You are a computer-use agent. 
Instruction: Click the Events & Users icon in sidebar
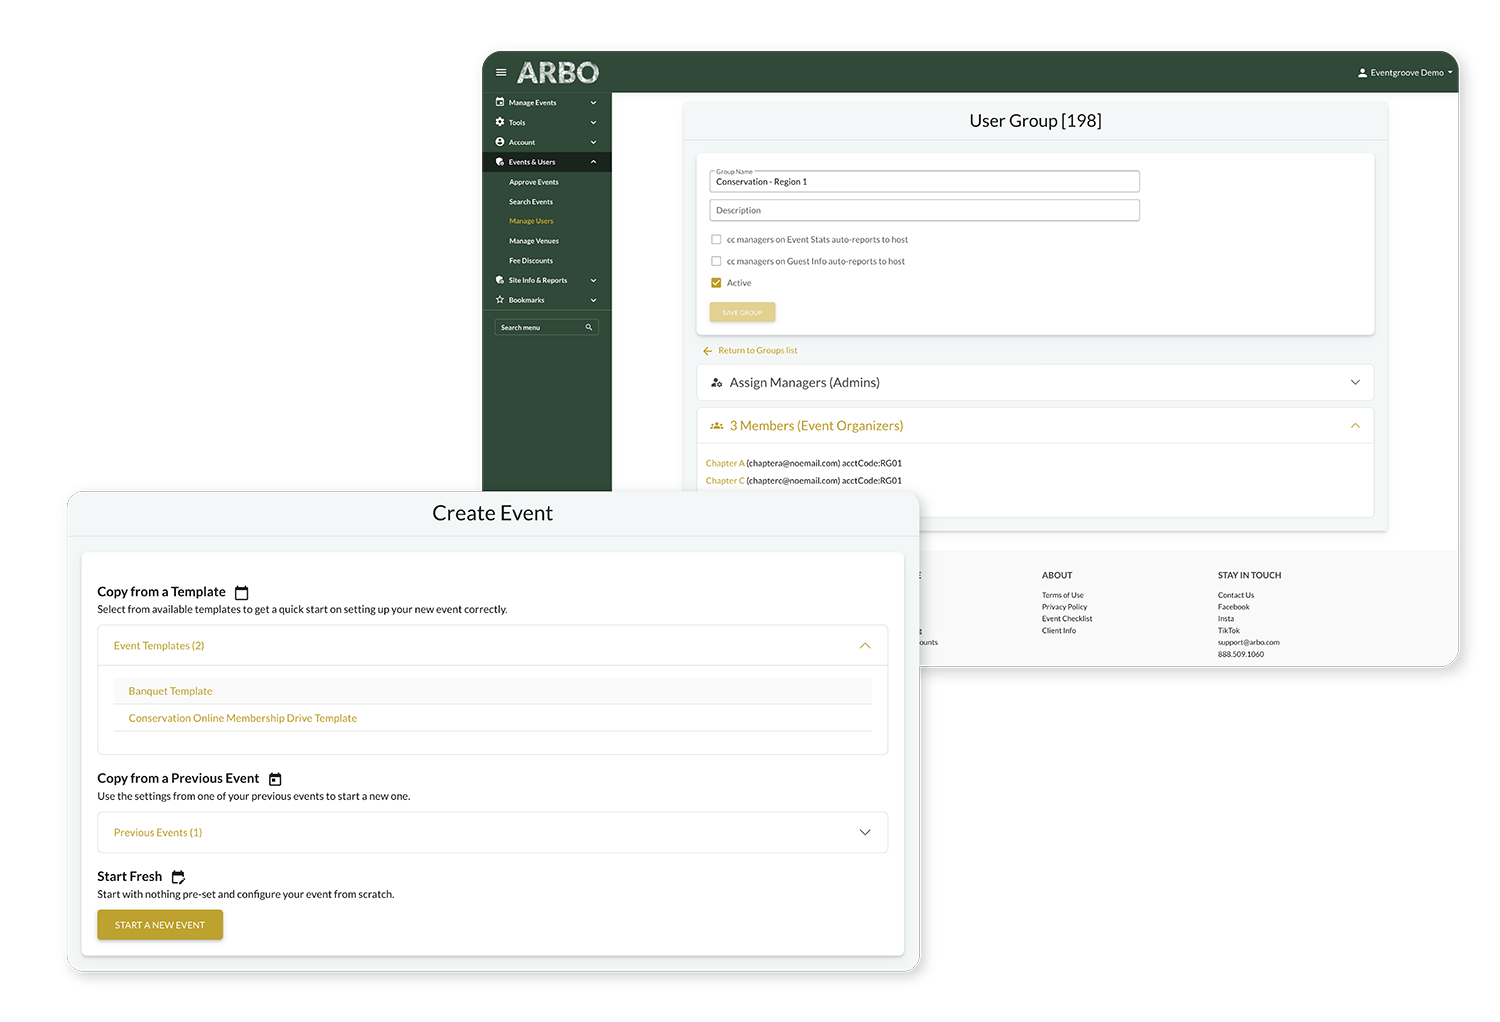pyautogui.click(x=500, y=162)
